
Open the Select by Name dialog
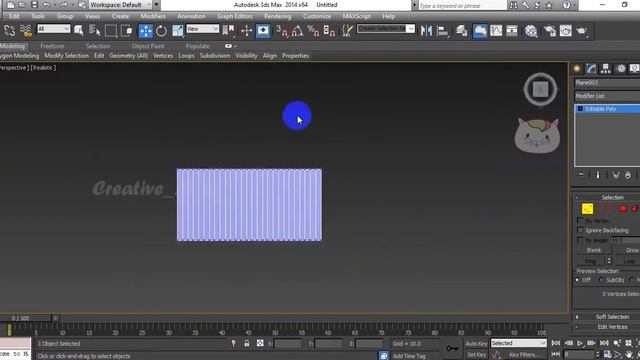click(x=94, y=31)
